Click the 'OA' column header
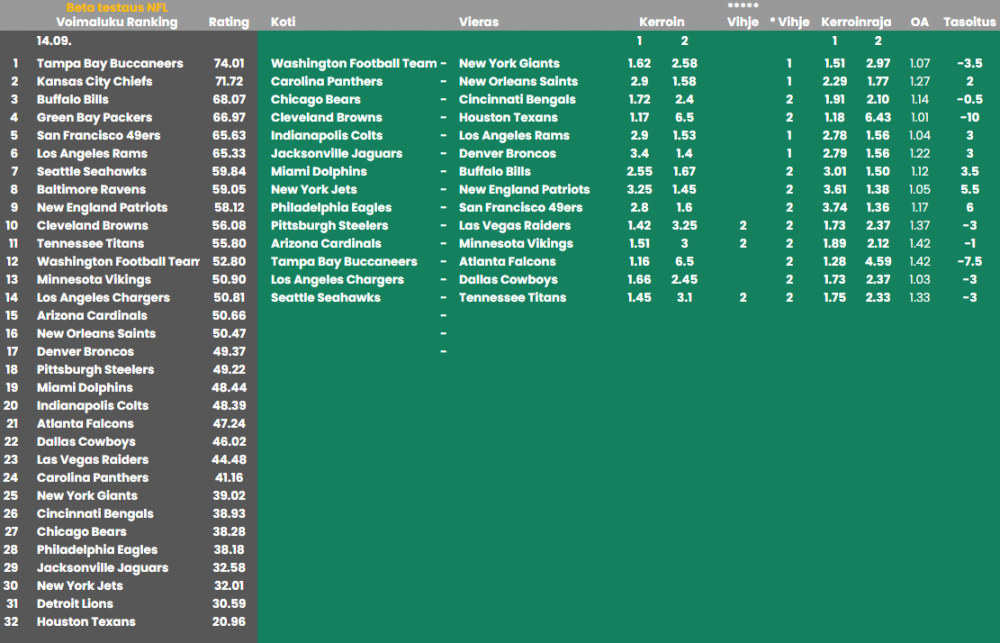 click(920, 22)
